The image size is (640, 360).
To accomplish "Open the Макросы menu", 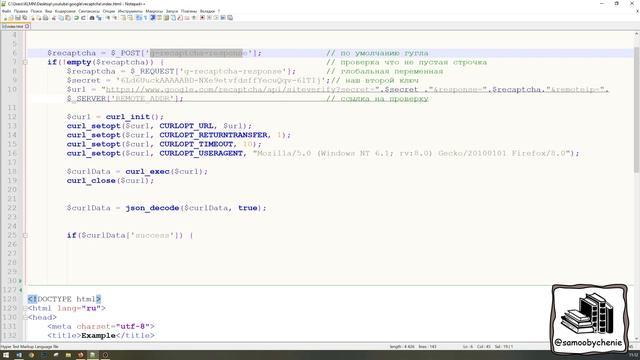I will point(154,11).
